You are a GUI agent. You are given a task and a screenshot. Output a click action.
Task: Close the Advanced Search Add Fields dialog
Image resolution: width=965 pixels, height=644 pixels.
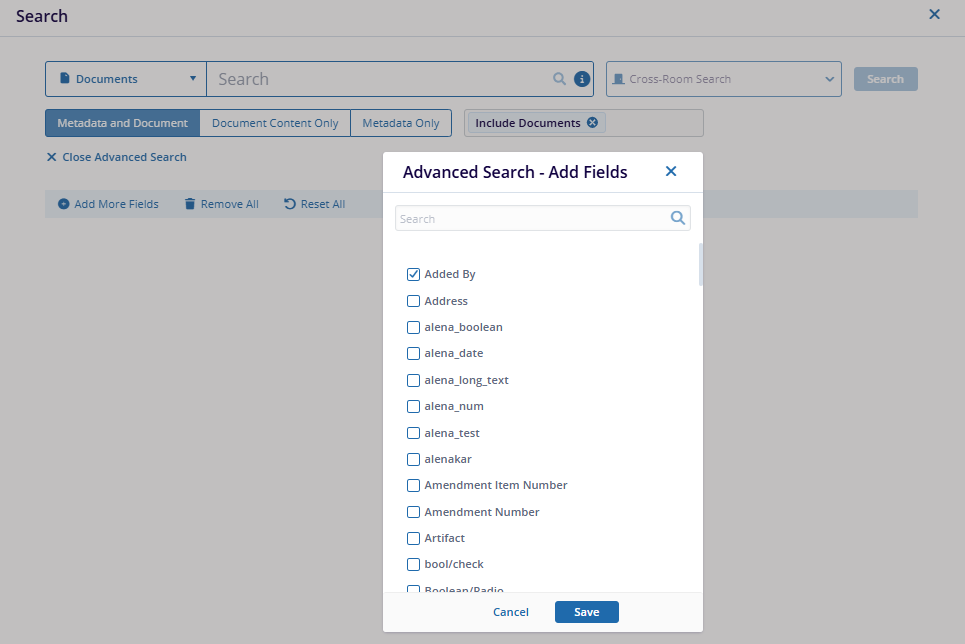(x=671, y=172)
